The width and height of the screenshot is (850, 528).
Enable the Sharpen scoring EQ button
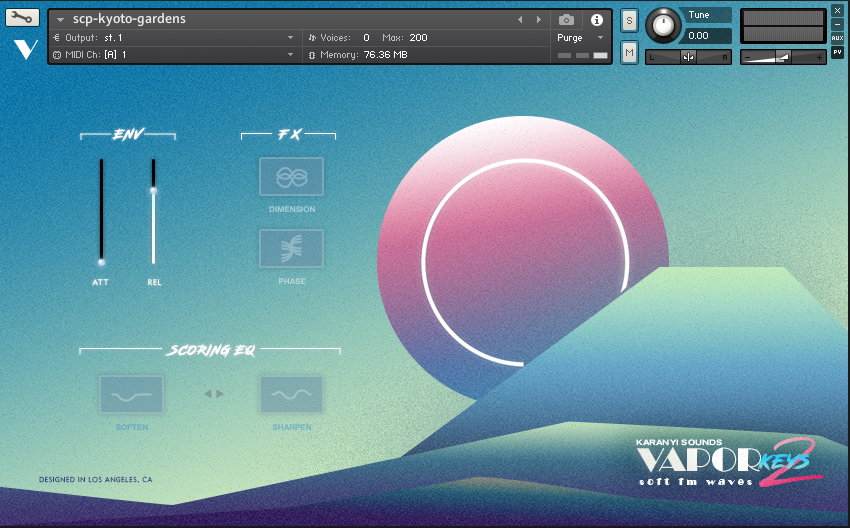pyautogui.click(x=291, y=395)
